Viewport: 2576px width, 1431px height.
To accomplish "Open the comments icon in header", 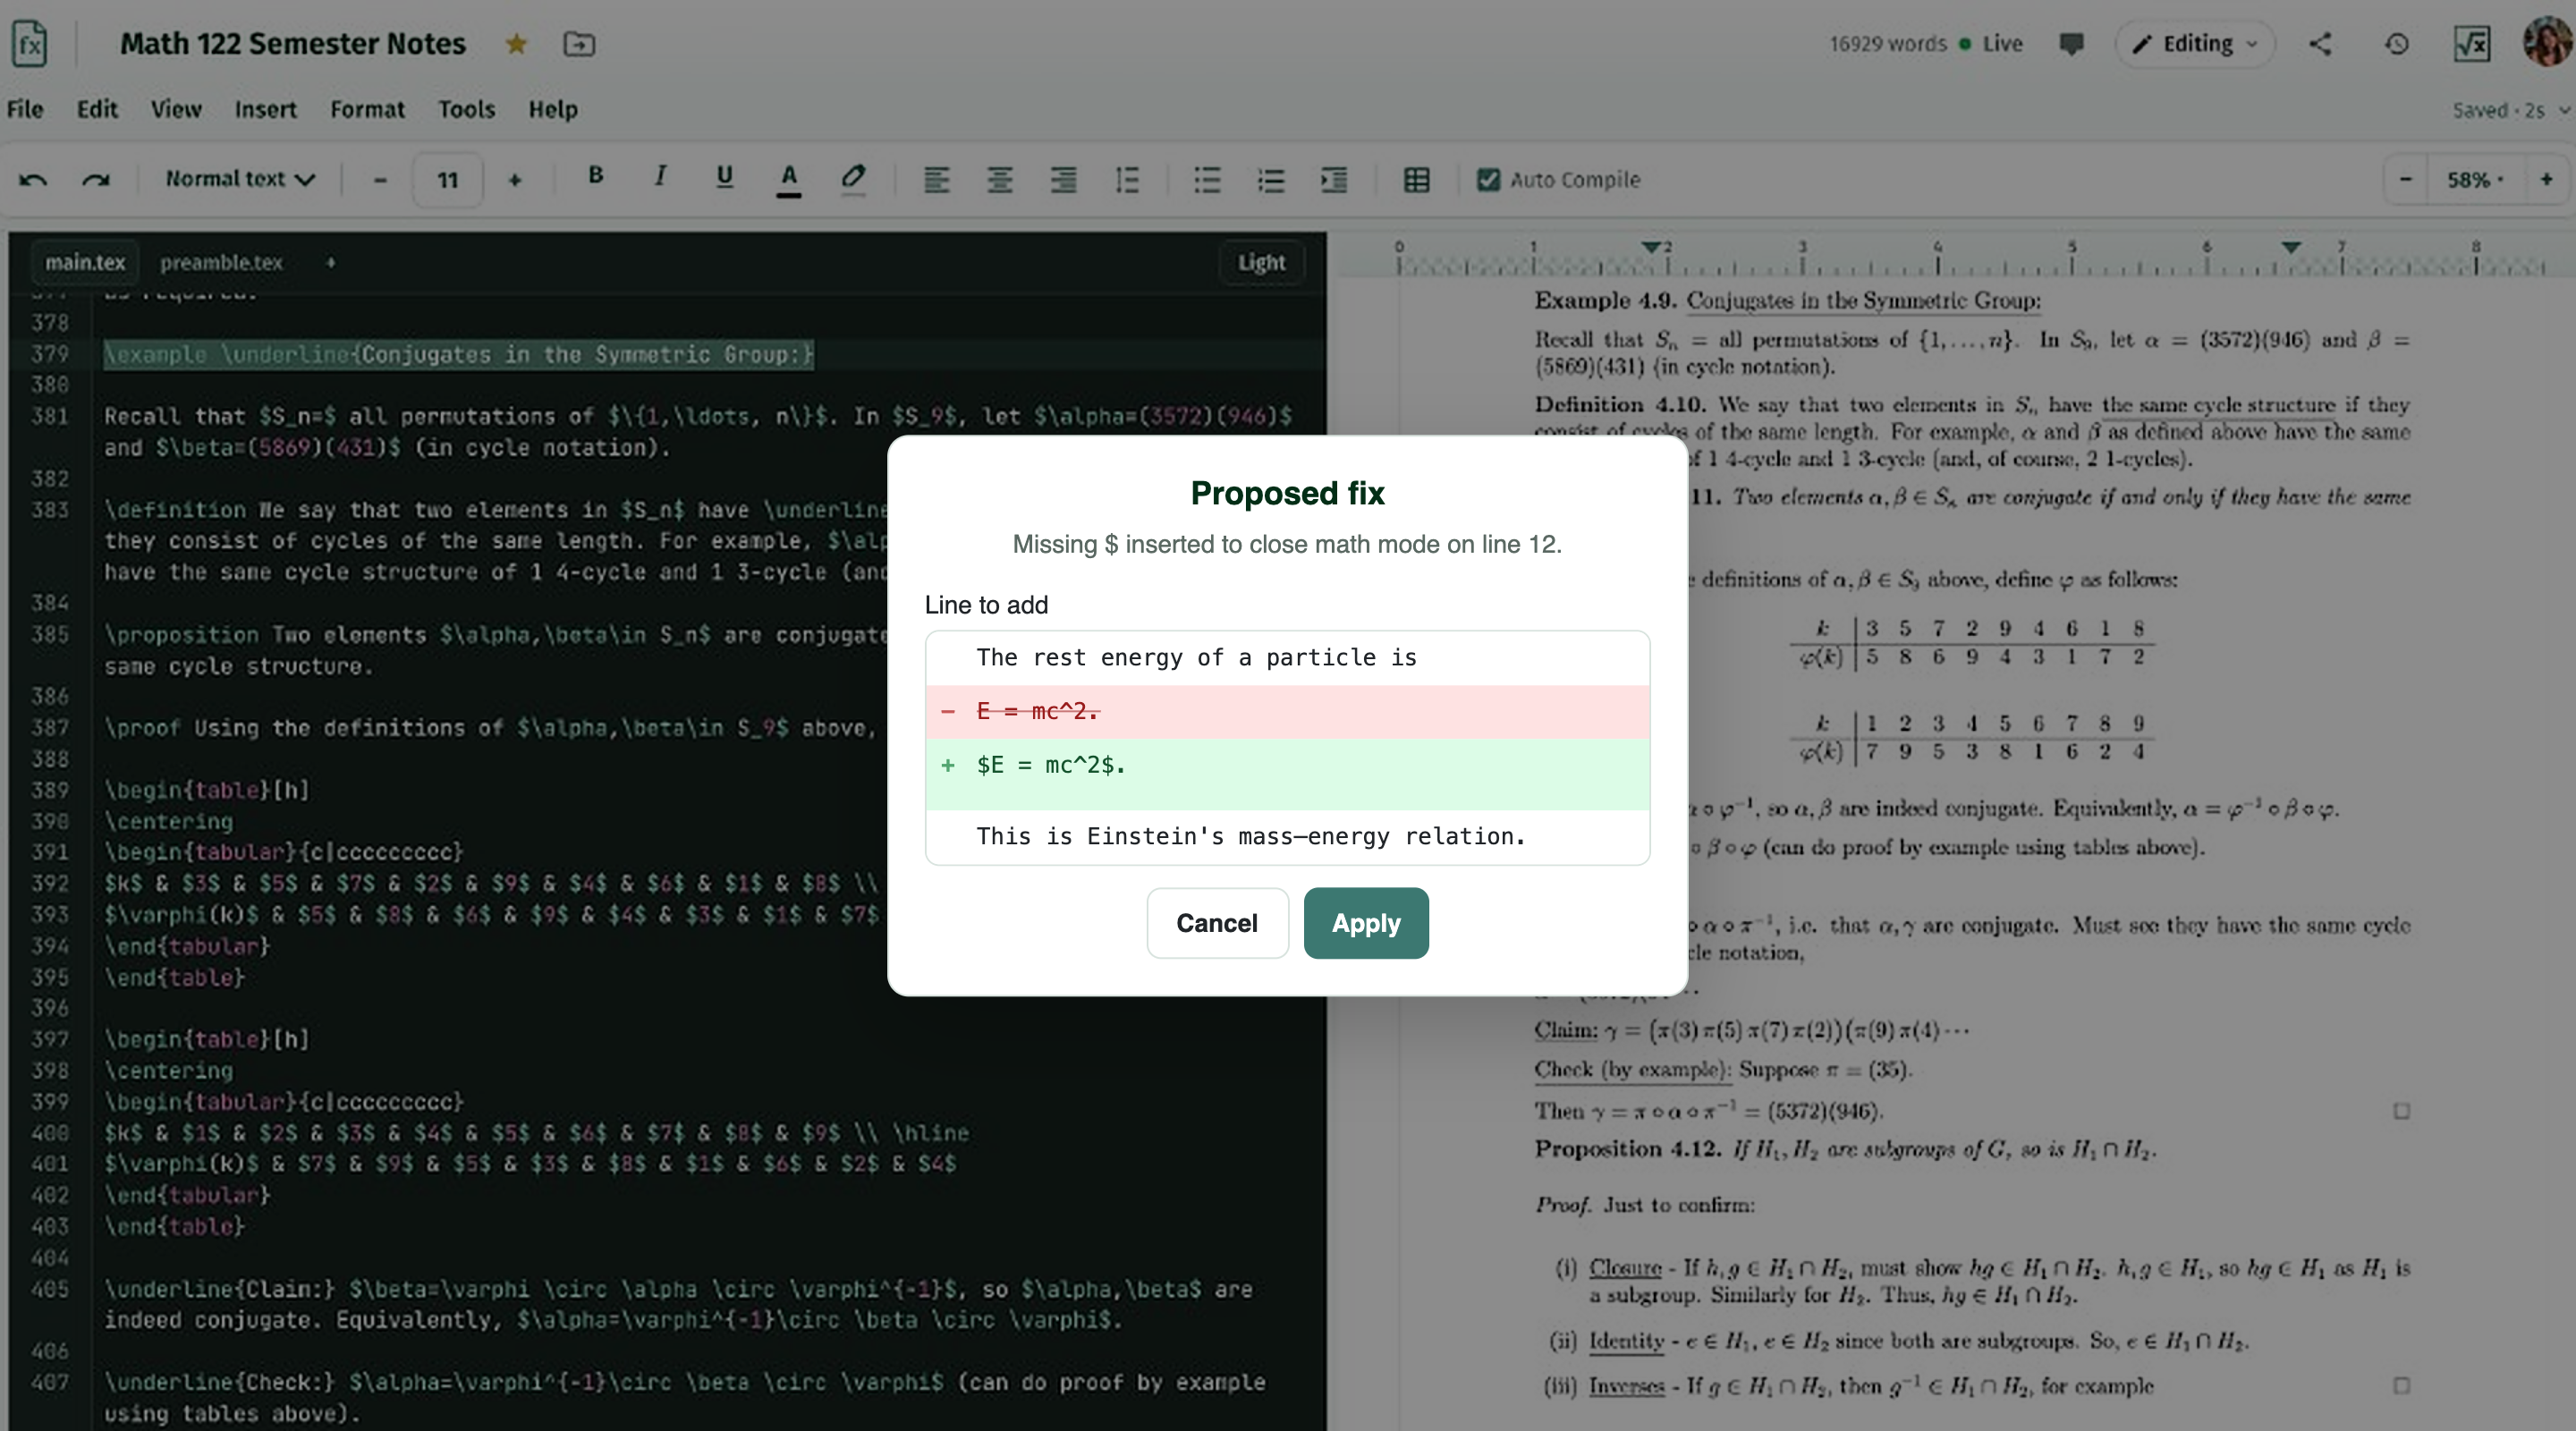I will 2071,44.
